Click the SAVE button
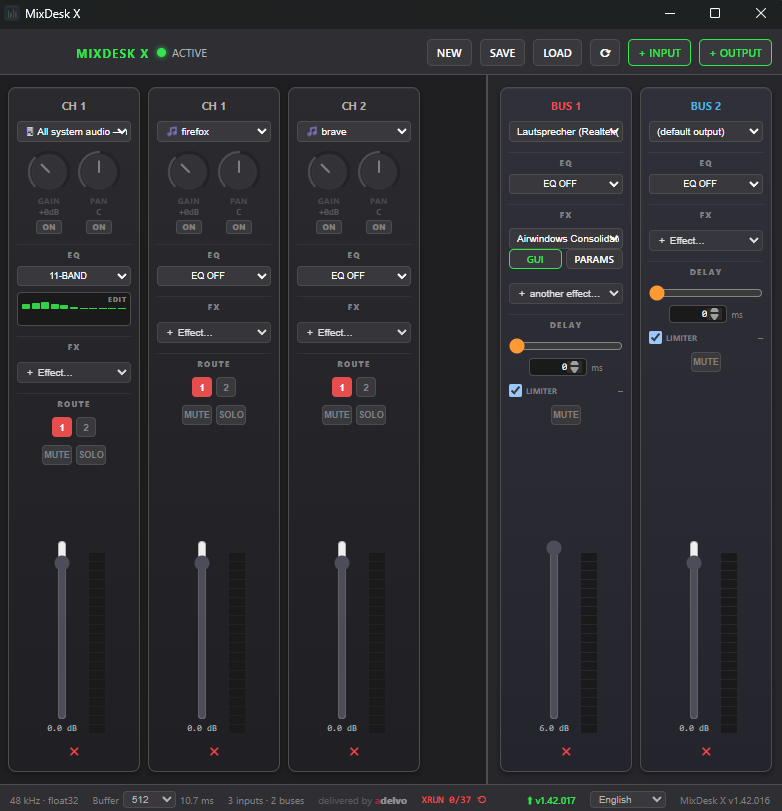Image resolution: width=782 pixels, height=811 pixels. (x=502, y=53)
